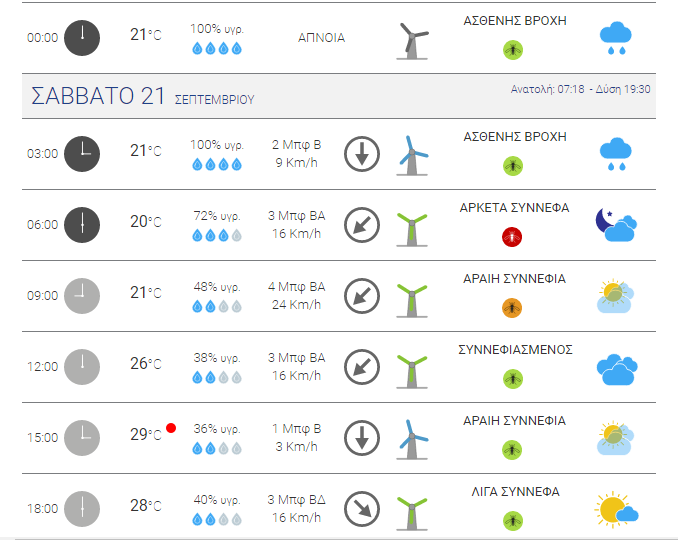Click the ΑΠΝΟΙΑ wind label
This screenshot has width=678, height=540.
321,38
